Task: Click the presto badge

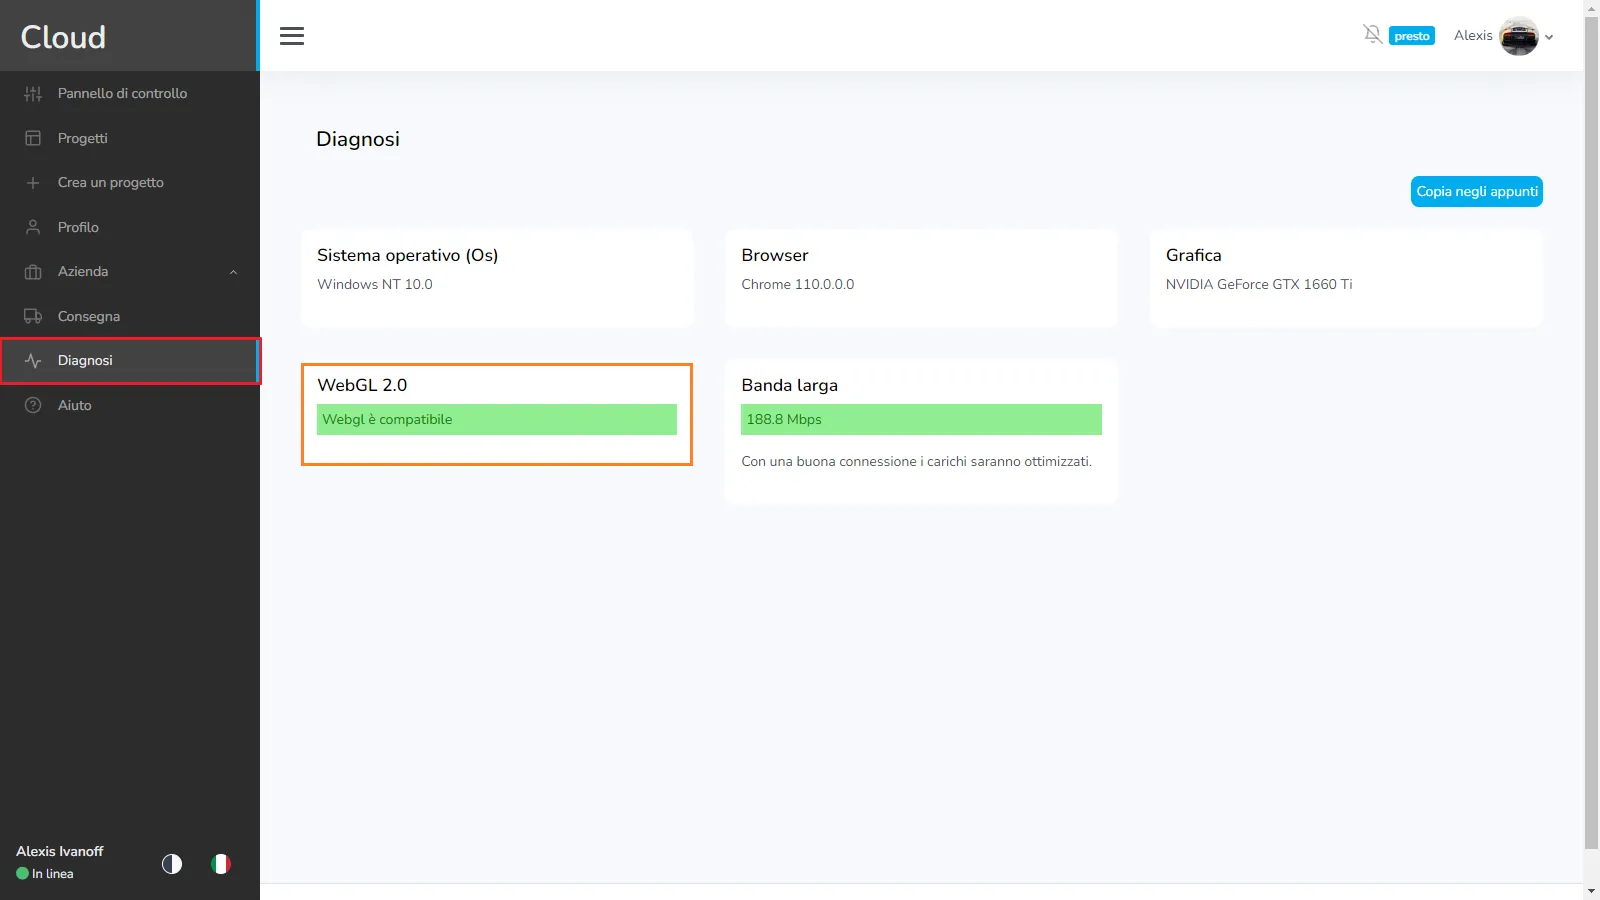Action: click(1412, 36)
